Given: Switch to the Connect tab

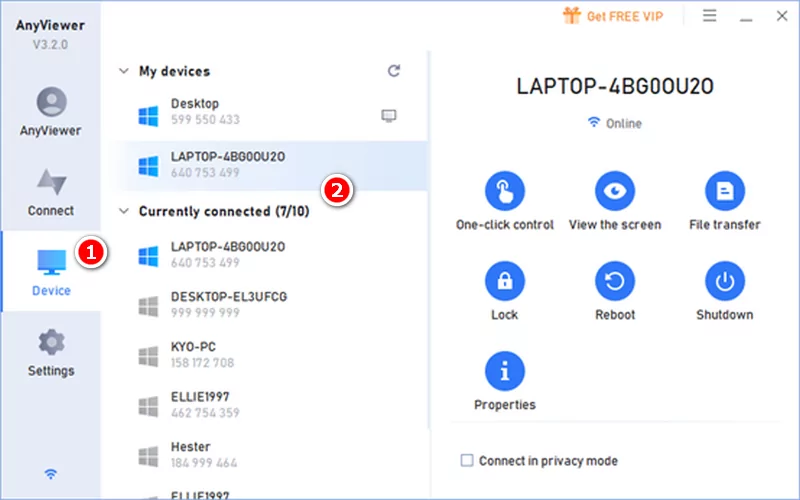Looking at the screenshot, I should [51, 192].
